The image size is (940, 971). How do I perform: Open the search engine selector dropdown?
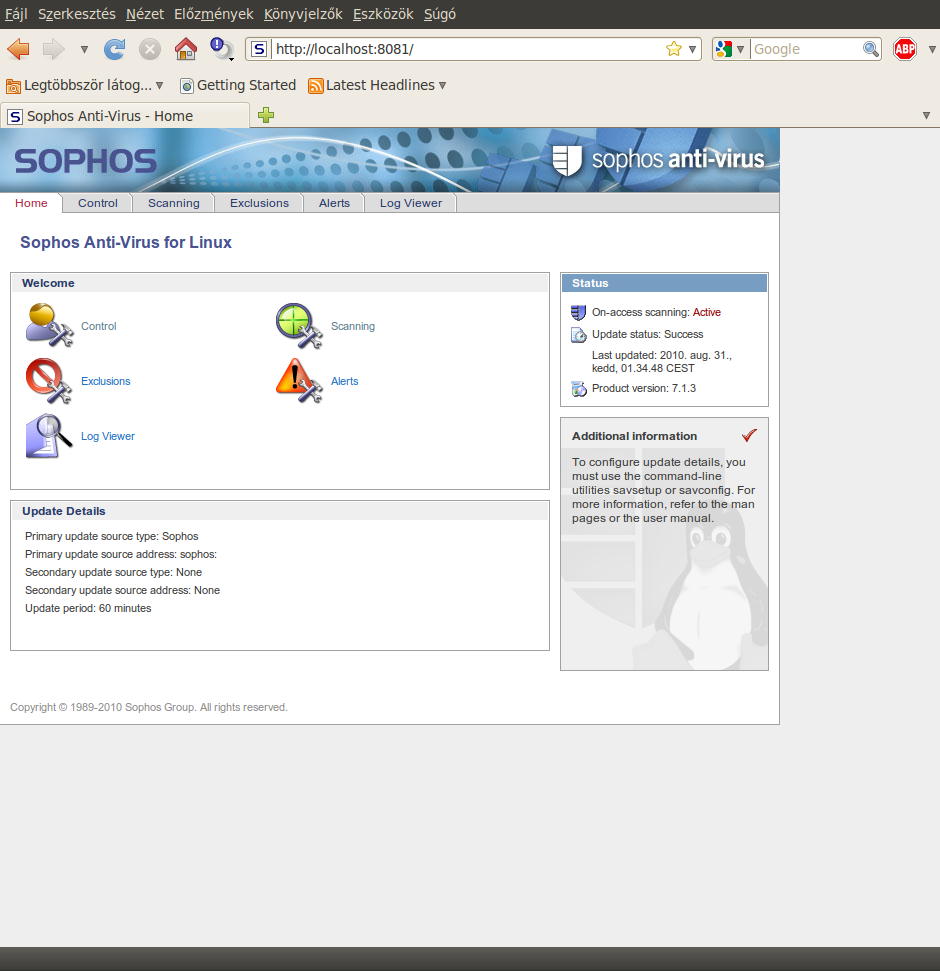(x=730, y=49)
